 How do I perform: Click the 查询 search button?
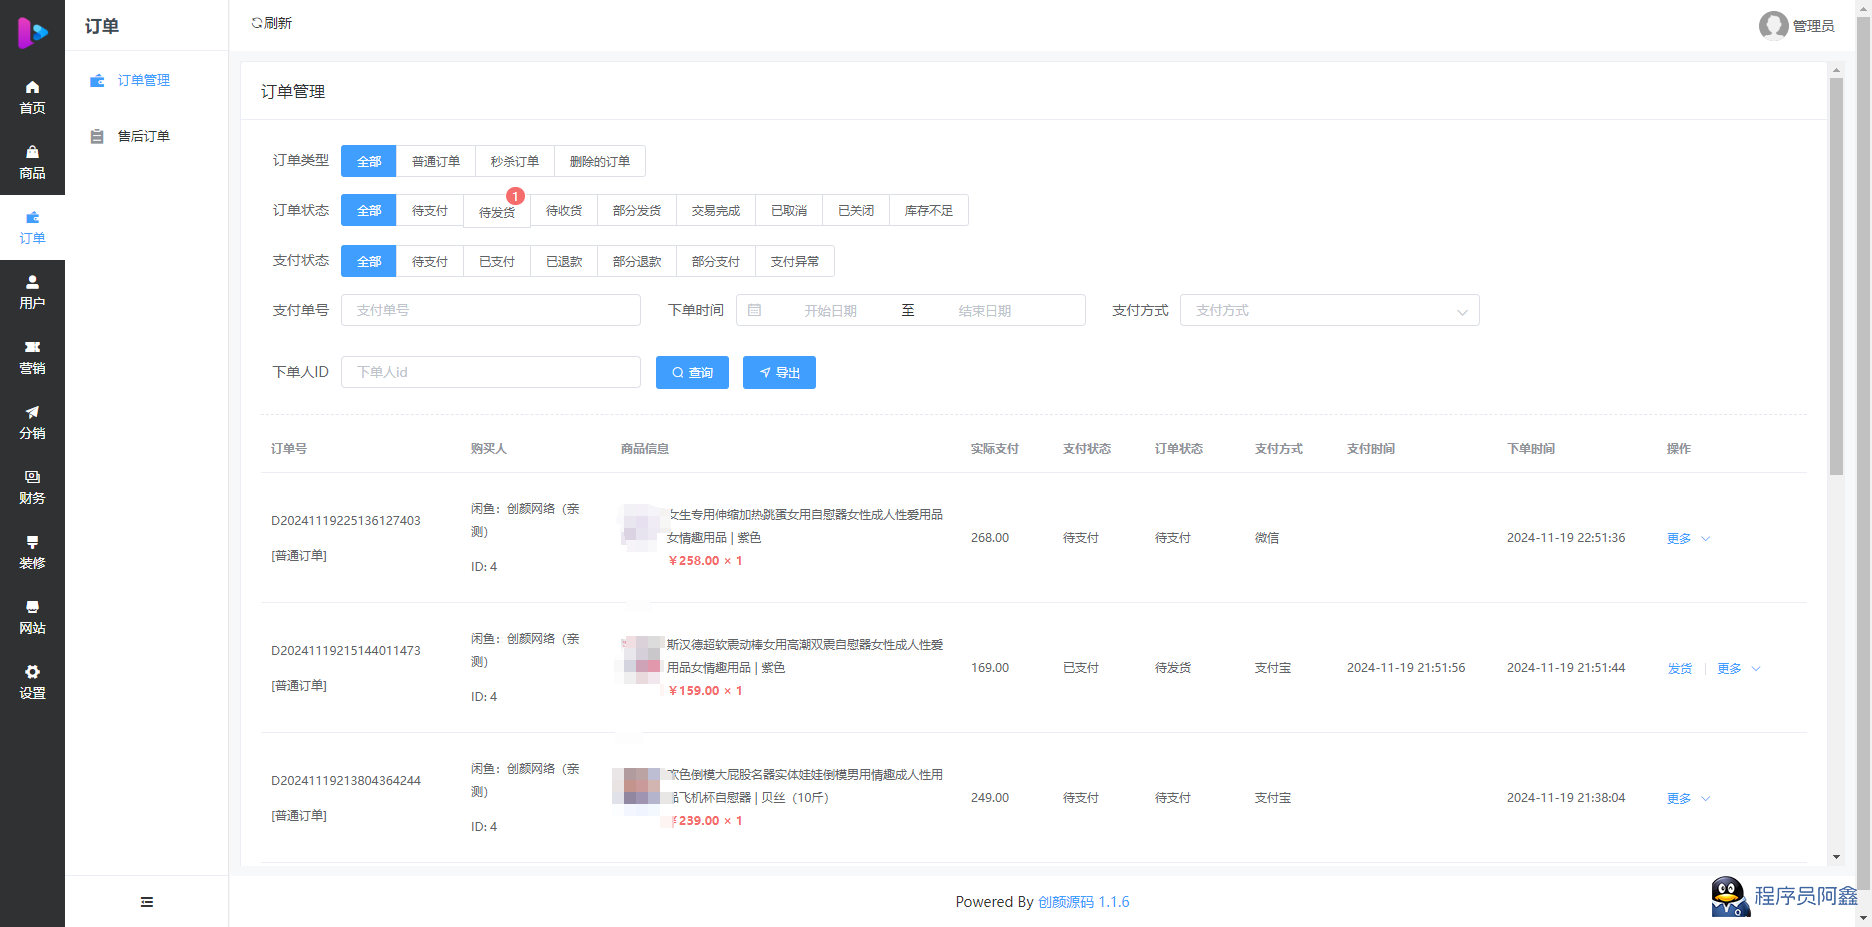click(x=692, y=372)
